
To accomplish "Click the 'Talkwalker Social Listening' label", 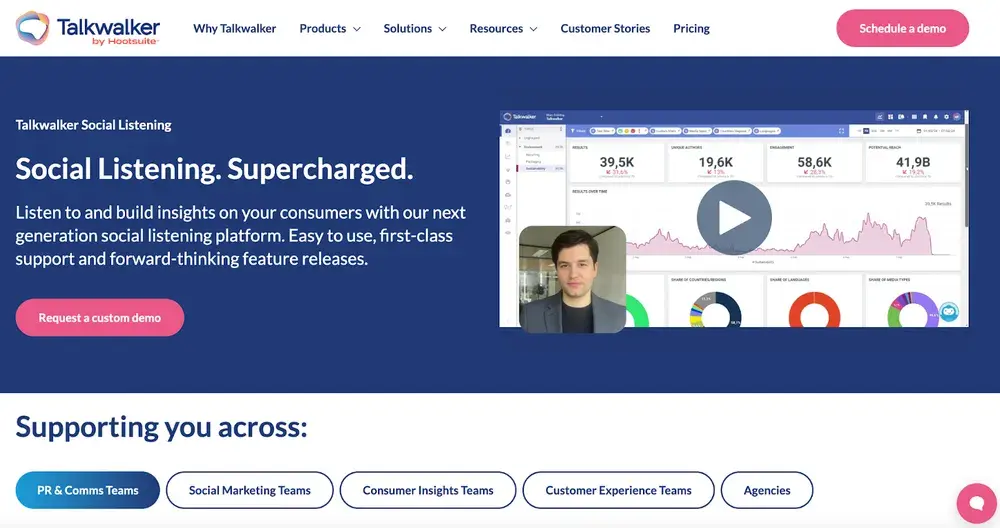I will [93, 125].
